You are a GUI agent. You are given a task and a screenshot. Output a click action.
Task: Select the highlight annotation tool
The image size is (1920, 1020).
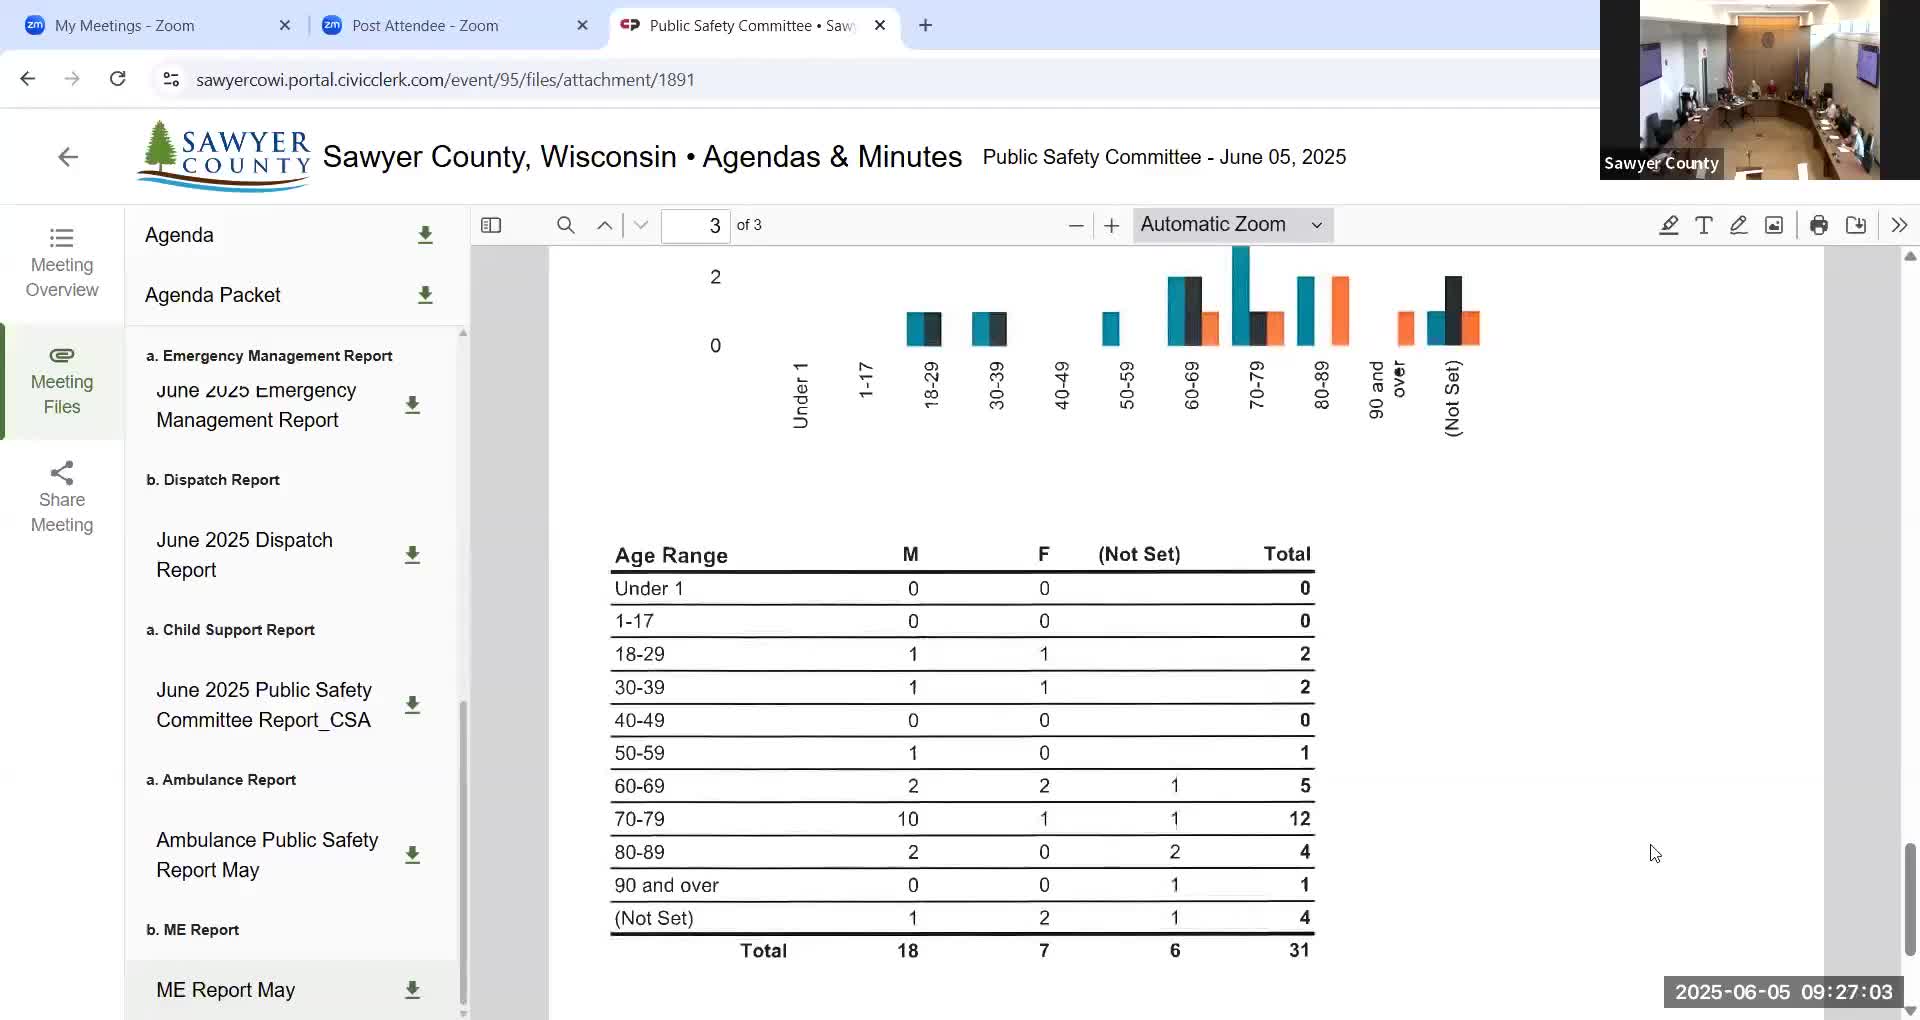point(1668,225)
